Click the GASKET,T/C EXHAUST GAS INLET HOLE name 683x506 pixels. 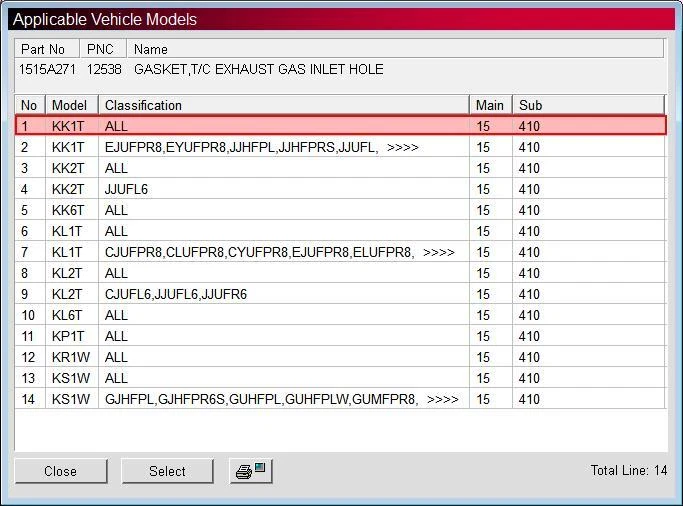259,69
